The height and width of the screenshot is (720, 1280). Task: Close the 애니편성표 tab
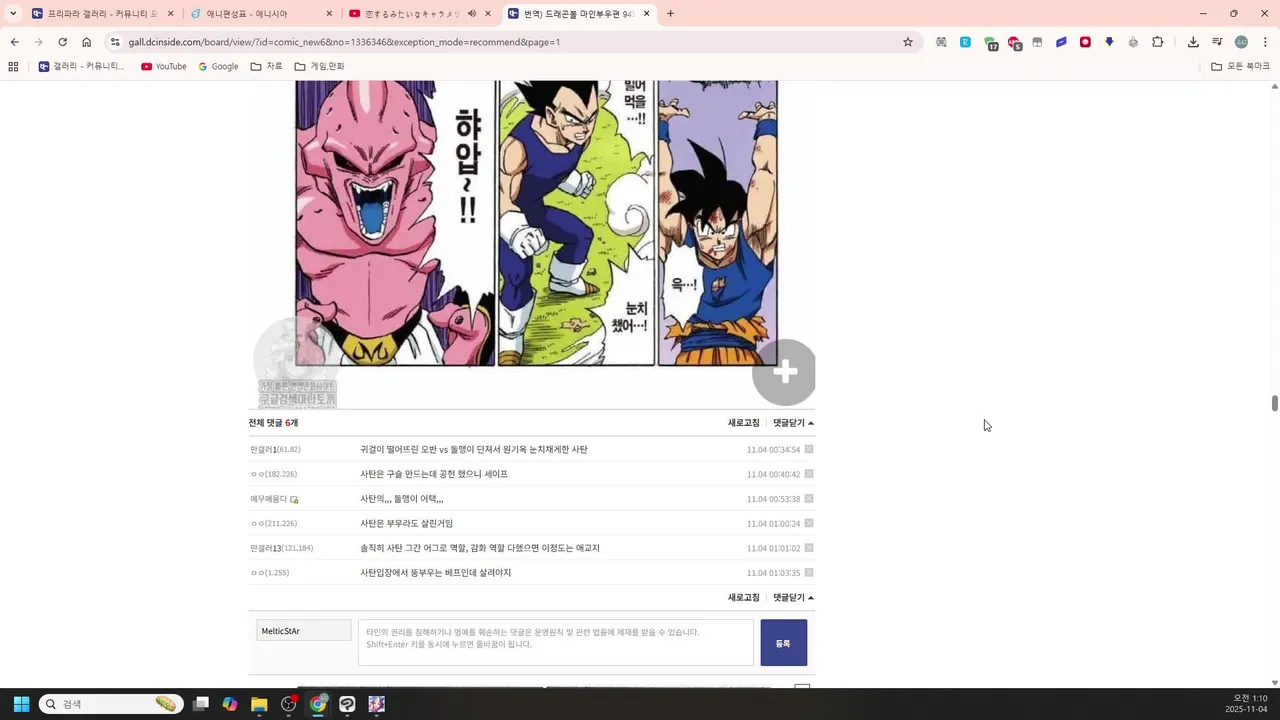(329, 13)
